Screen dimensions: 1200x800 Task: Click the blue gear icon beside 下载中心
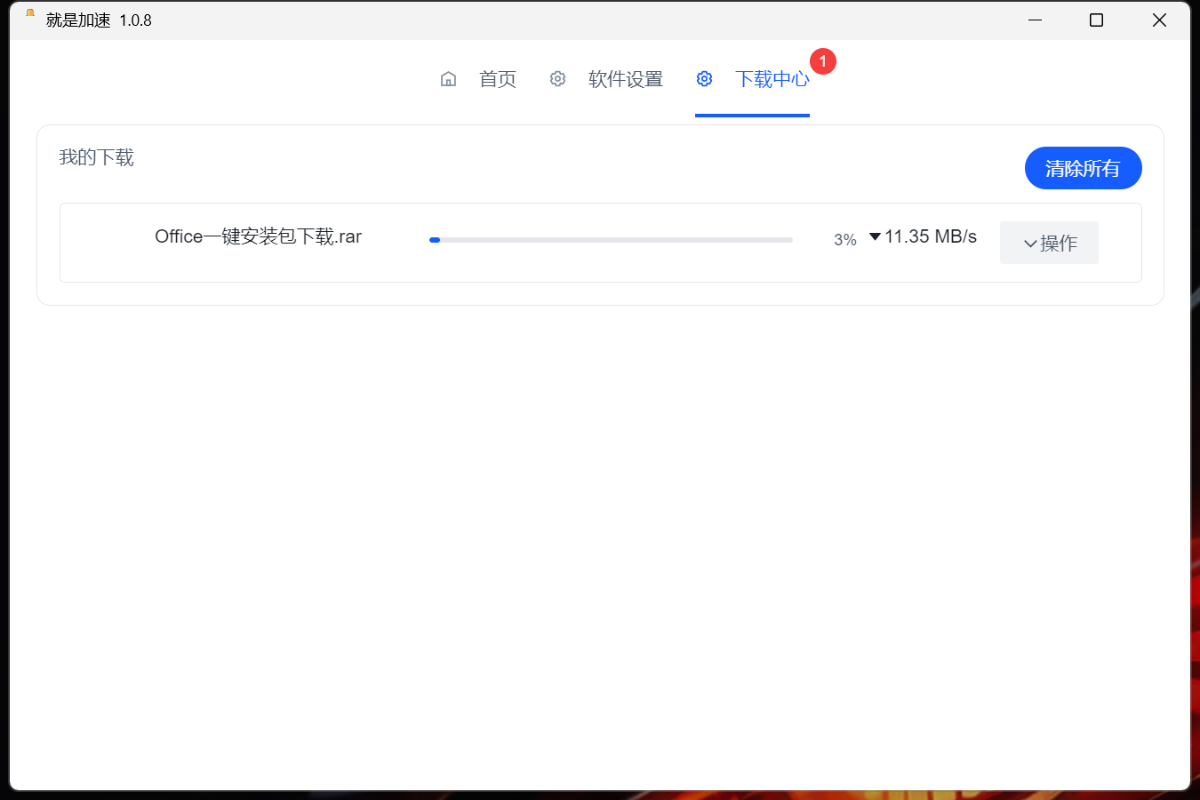705,79
